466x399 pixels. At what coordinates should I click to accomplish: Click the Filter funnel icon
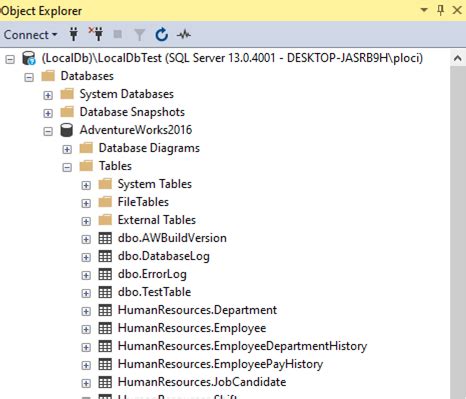click(x=140, y=35)
